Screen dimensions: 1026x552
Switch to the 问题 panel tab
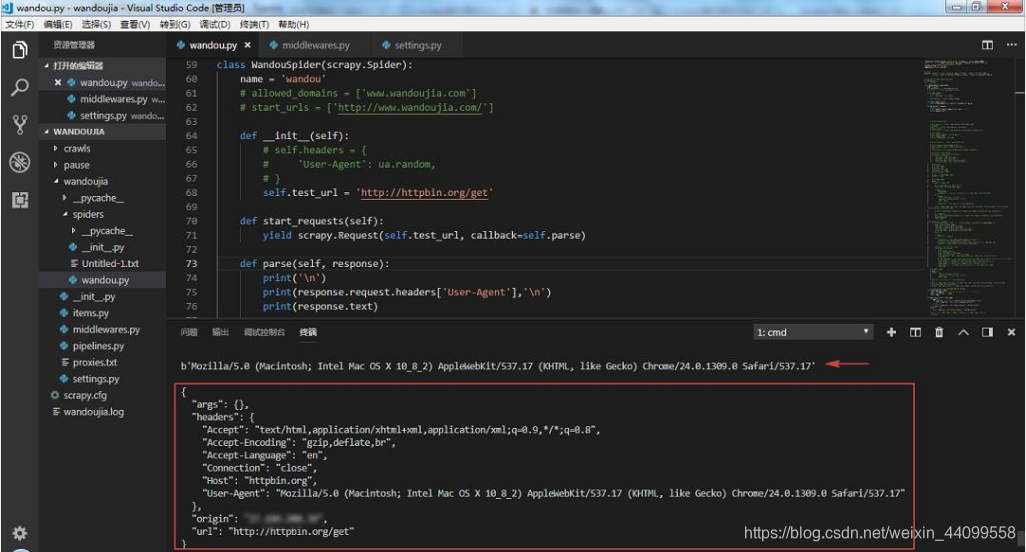tap(189, 332)
